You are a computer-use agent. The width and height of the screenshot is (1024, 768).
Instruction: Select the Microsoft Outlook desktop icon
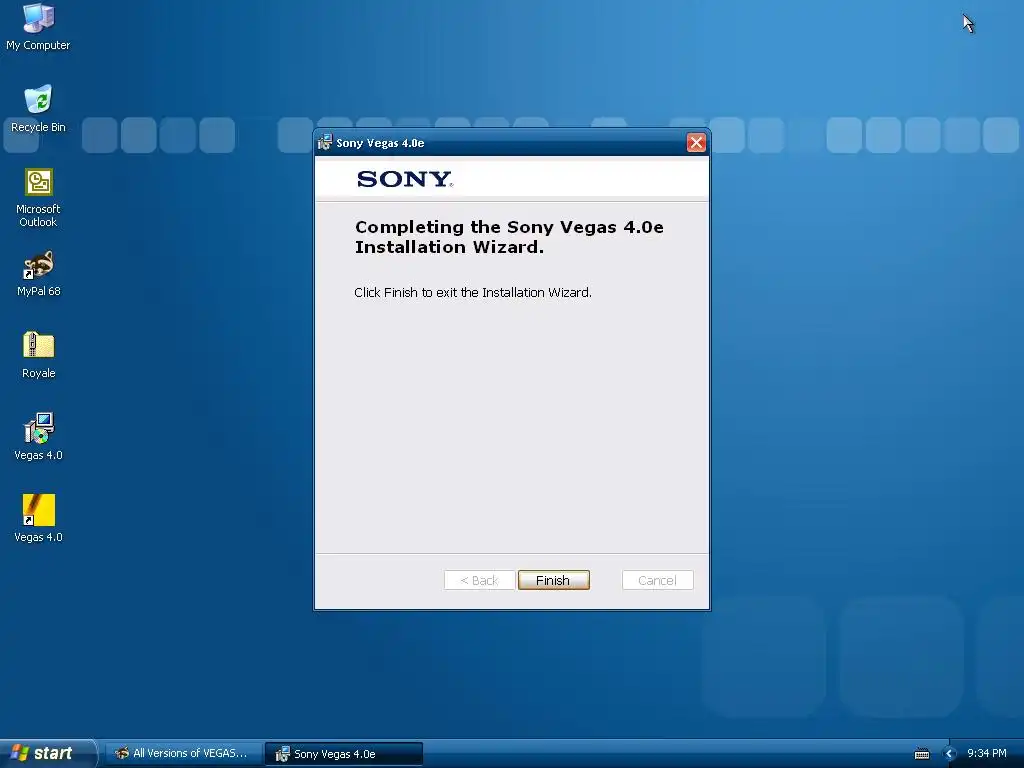point(38,198)
